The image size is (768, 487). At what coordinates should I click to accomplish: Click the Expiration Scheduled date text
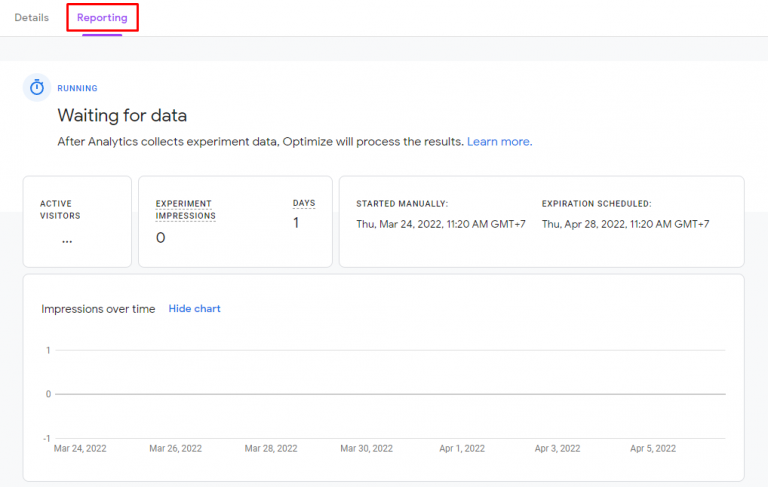(625, 224)
